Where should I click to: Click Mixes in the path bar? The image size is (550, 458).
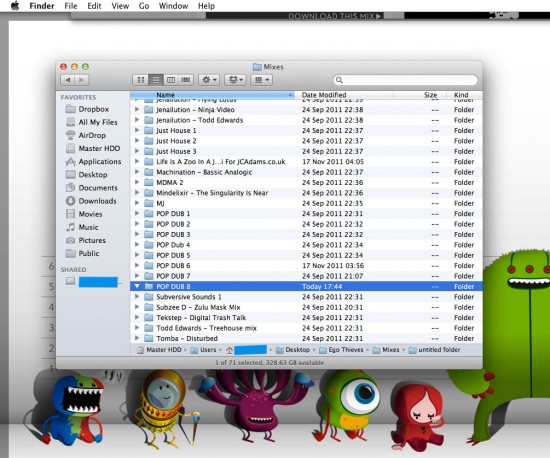(x=386, y=350)
